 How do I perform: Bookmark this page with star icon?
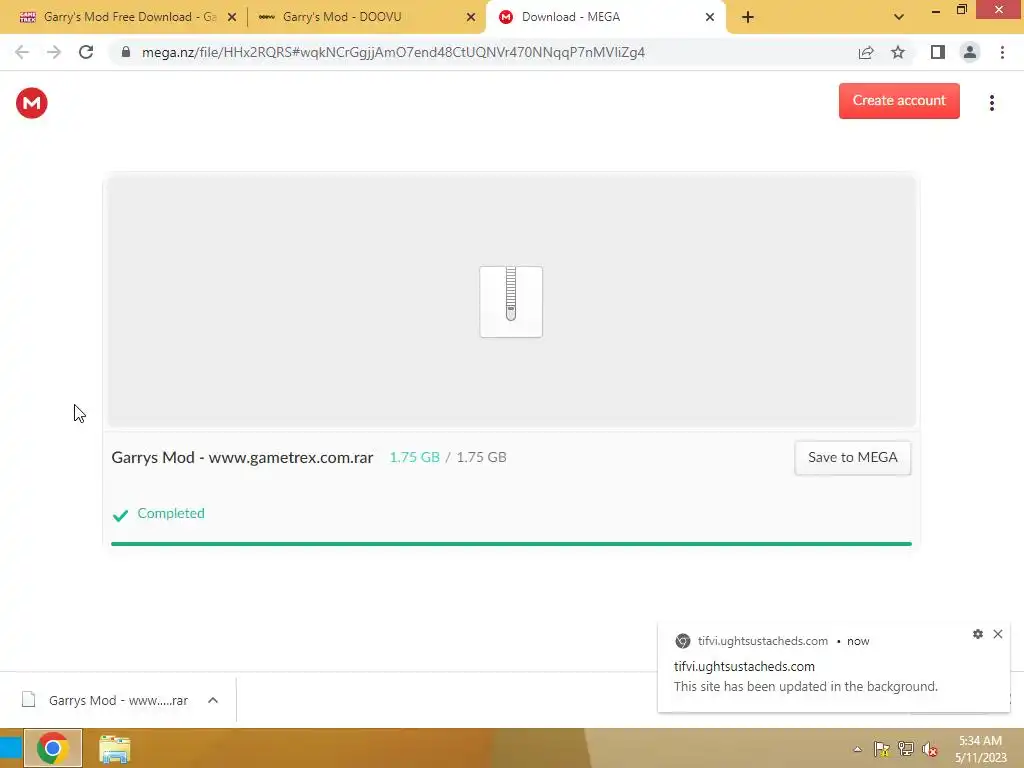(x=898, y=52)
